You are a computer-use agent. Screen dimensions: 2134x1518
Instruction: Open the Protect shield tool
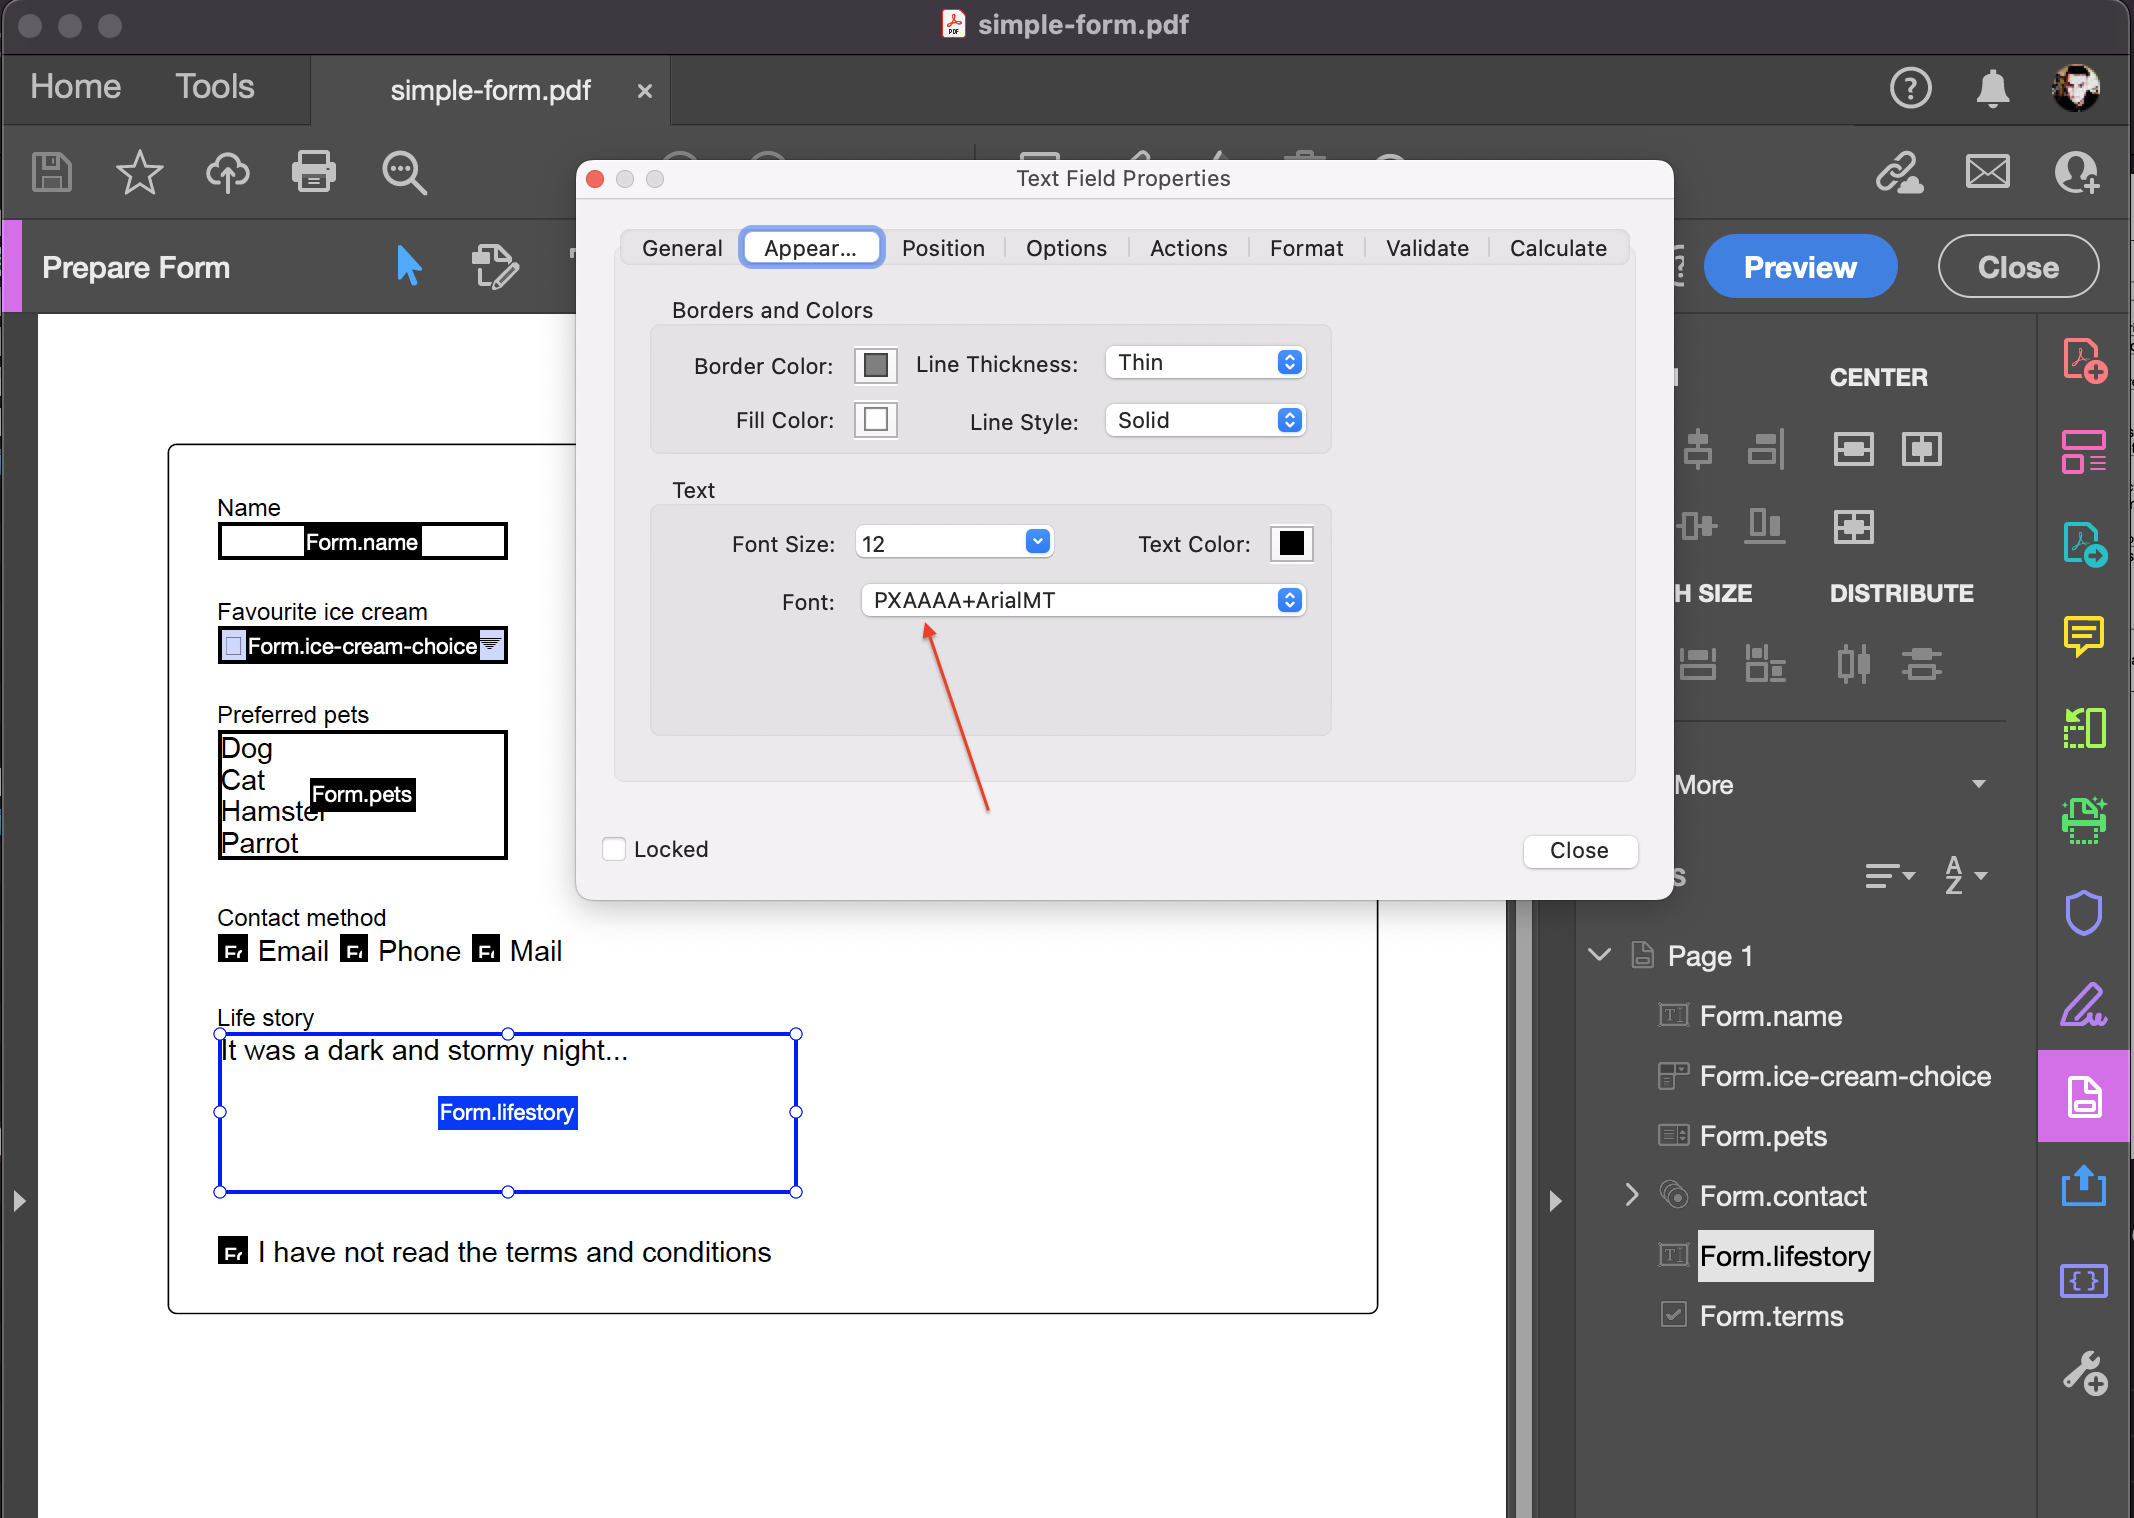[2084, 912]
